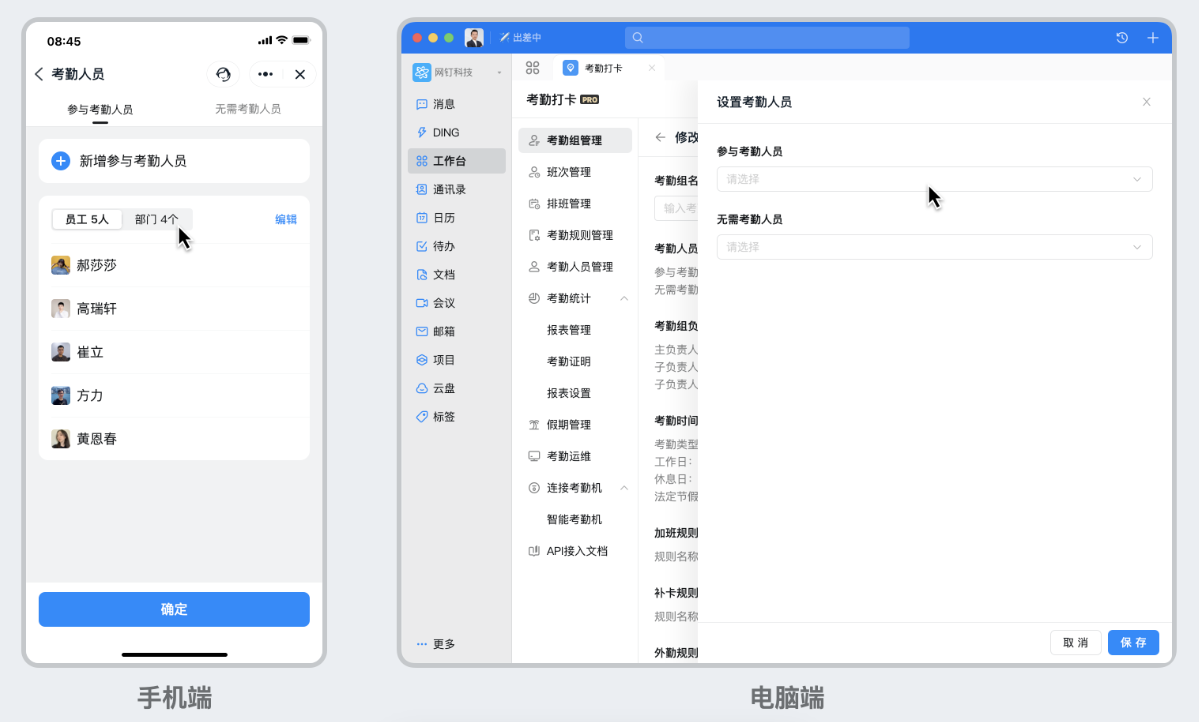Click 更多 at the sidebar bottom
The image size is (1199, 722).
[x=436, y=644]
